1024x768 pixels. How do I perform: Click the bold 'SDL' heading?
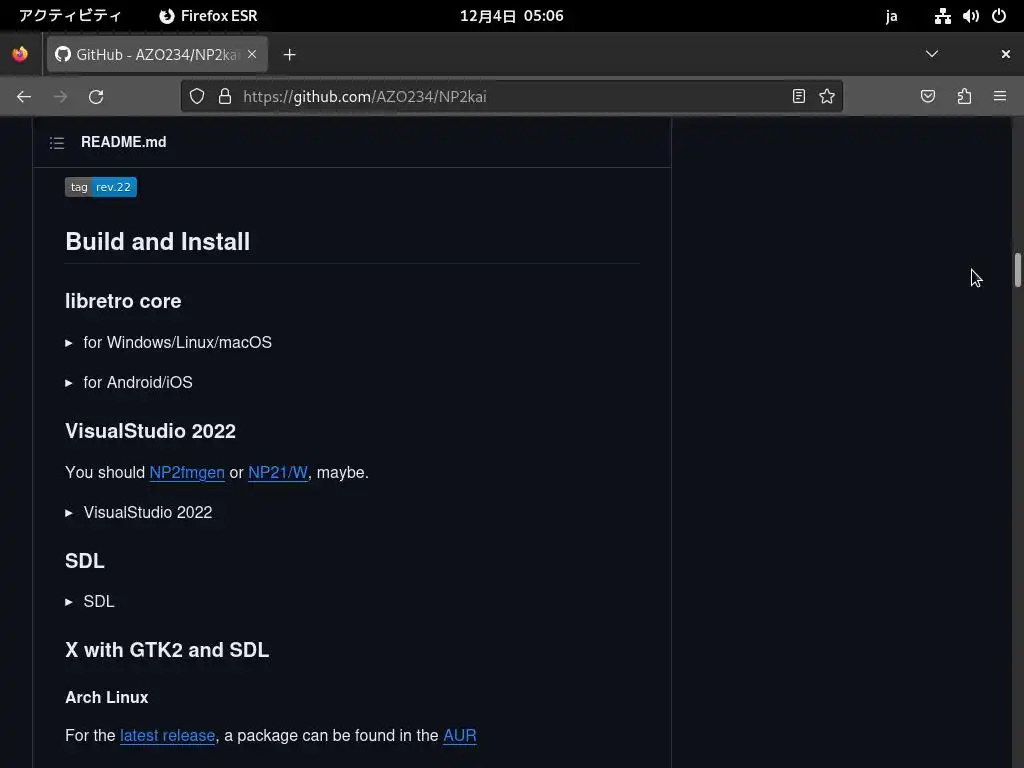click(85, 561)
